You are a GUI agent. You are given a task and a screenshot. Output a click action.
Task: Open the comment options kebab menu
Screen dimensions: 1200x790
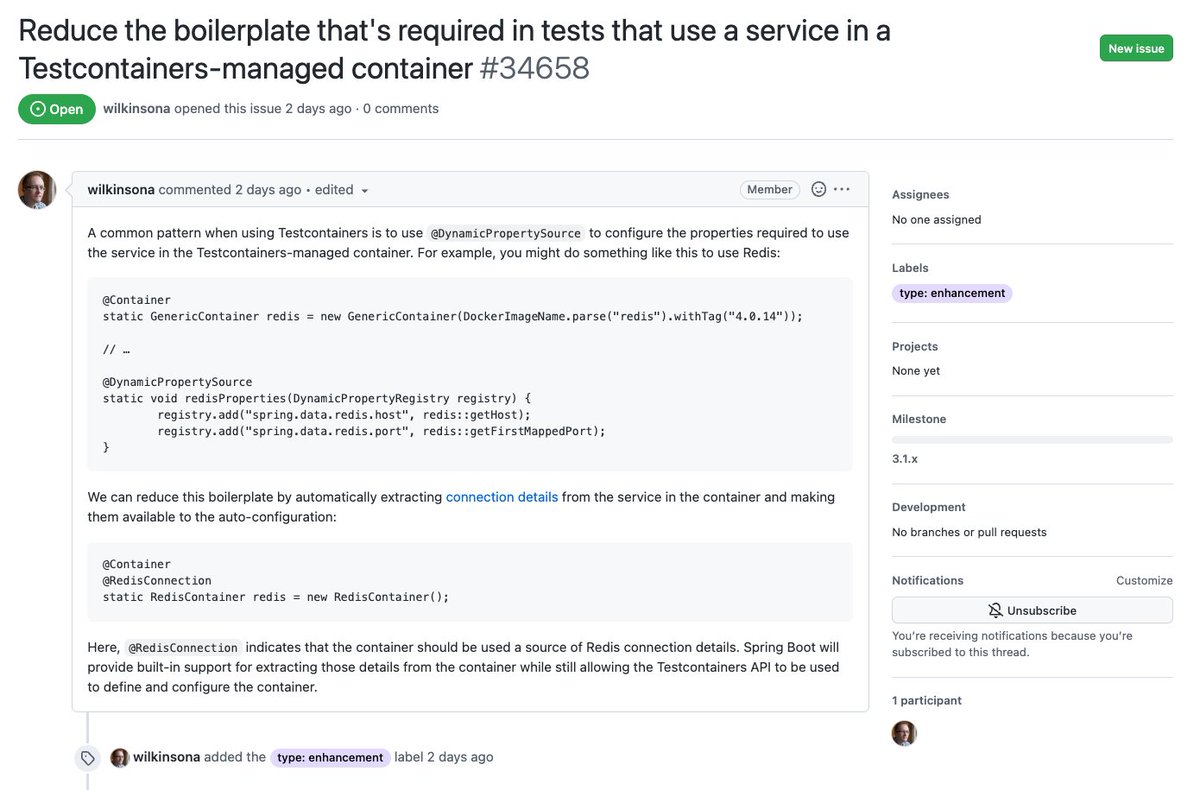tap(843, 189)
